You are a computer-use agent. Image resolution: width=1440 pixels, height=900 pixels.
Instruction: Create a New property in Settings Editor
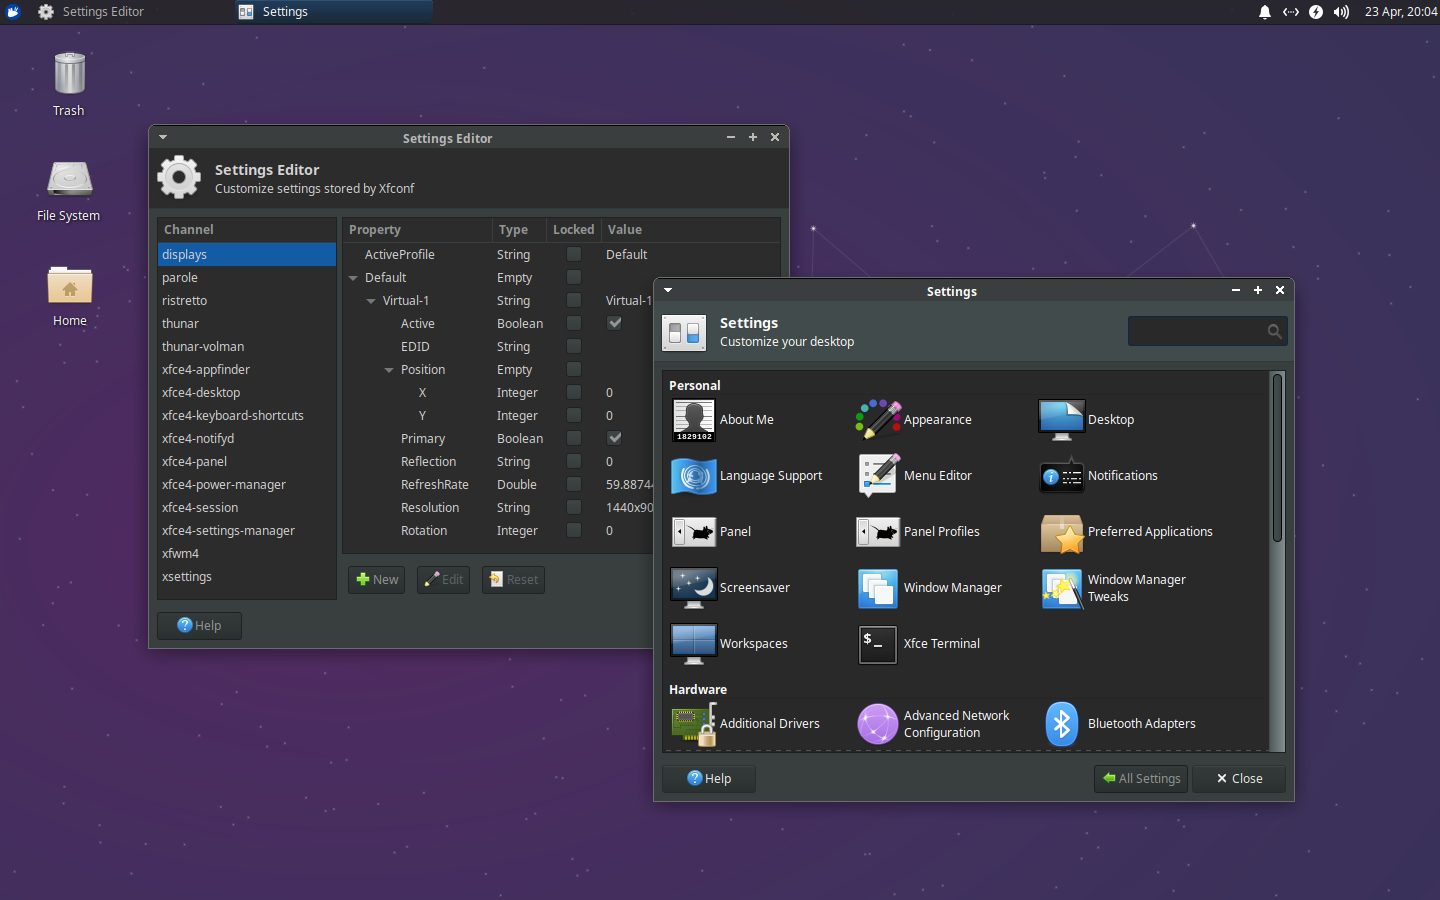pyautogui.click(x=376, y=579)
